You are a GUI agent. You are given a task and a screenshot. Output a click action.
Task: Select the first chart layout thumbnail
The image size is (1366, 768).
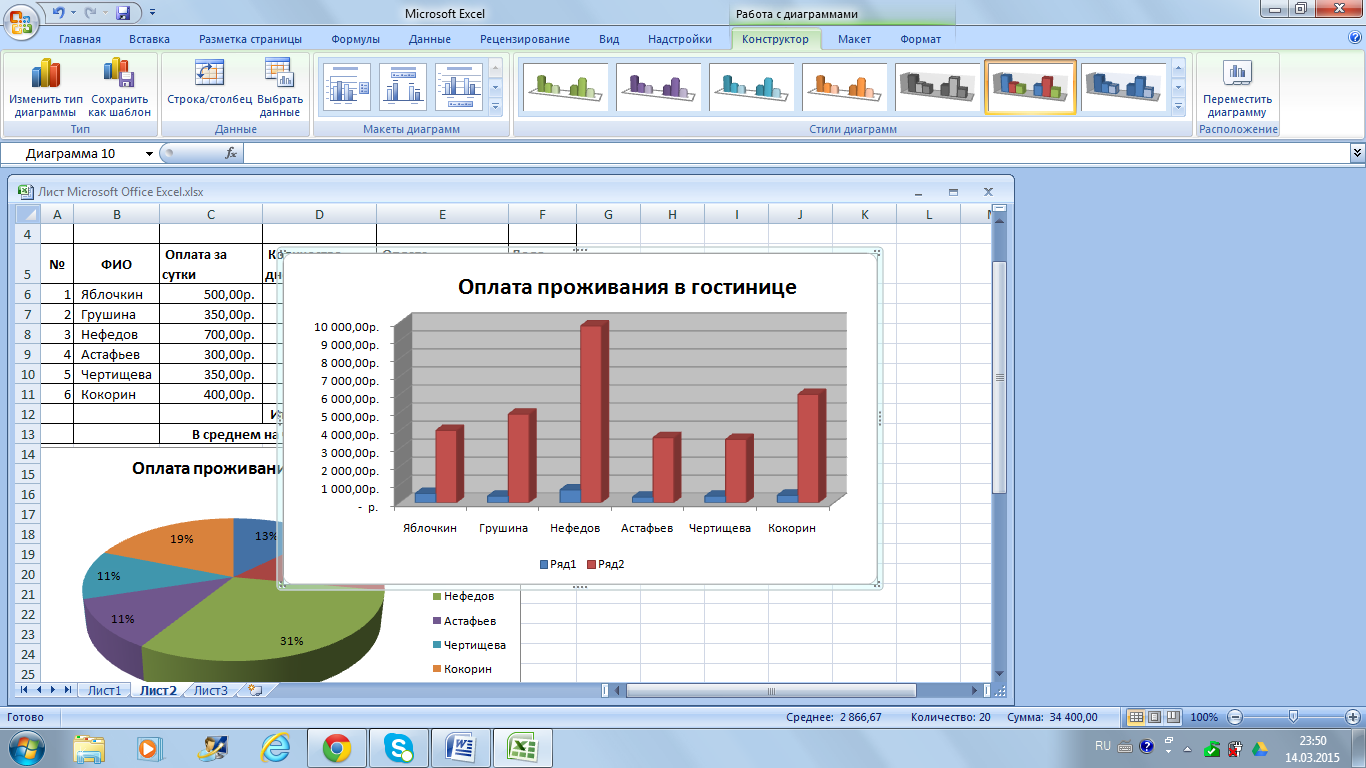[x=347, y=87]
